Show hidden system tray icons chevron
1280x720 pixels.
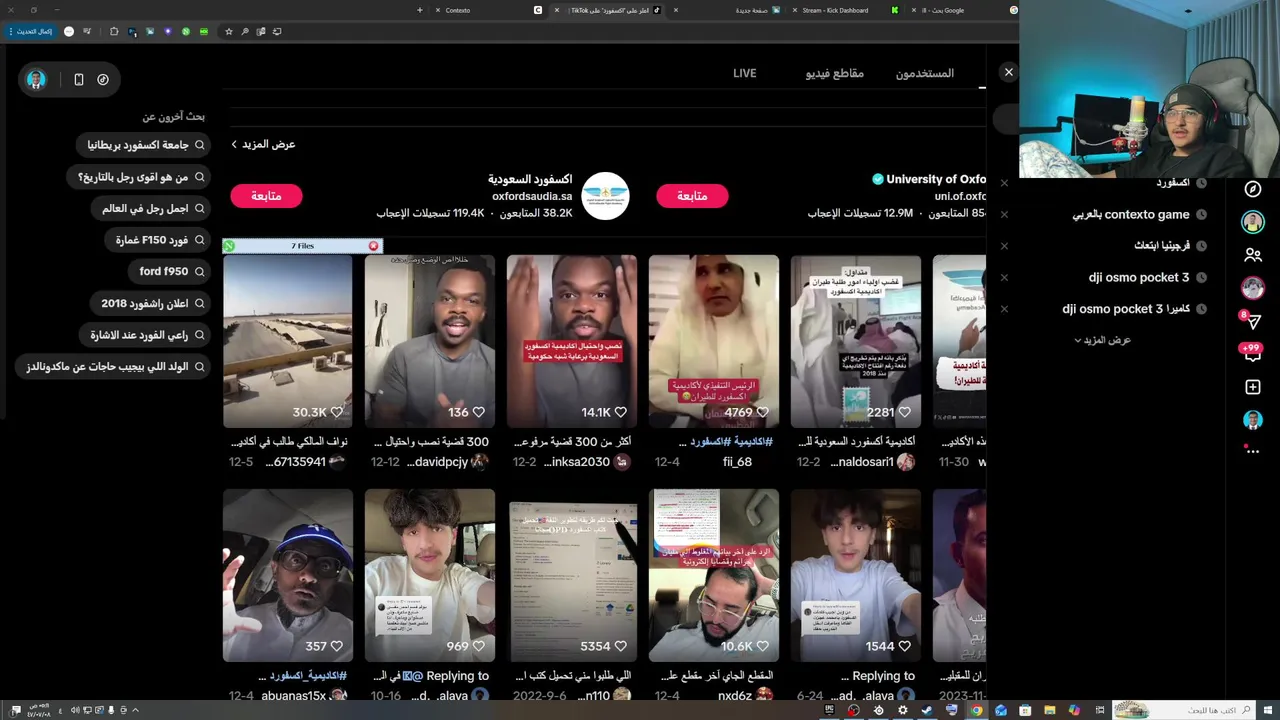135,710
